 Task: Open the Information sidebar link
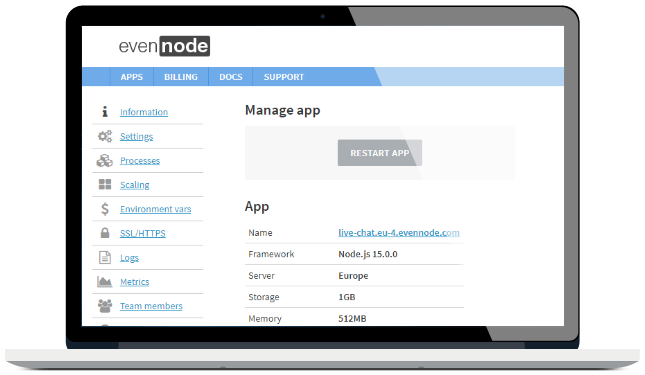point(144,112)
